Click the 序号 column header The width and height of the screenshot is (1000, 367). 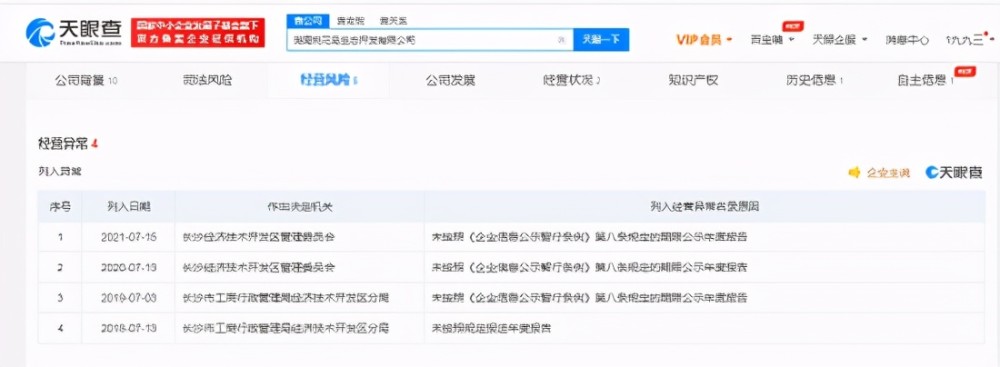pyautogui.click(x=60, y=207)
